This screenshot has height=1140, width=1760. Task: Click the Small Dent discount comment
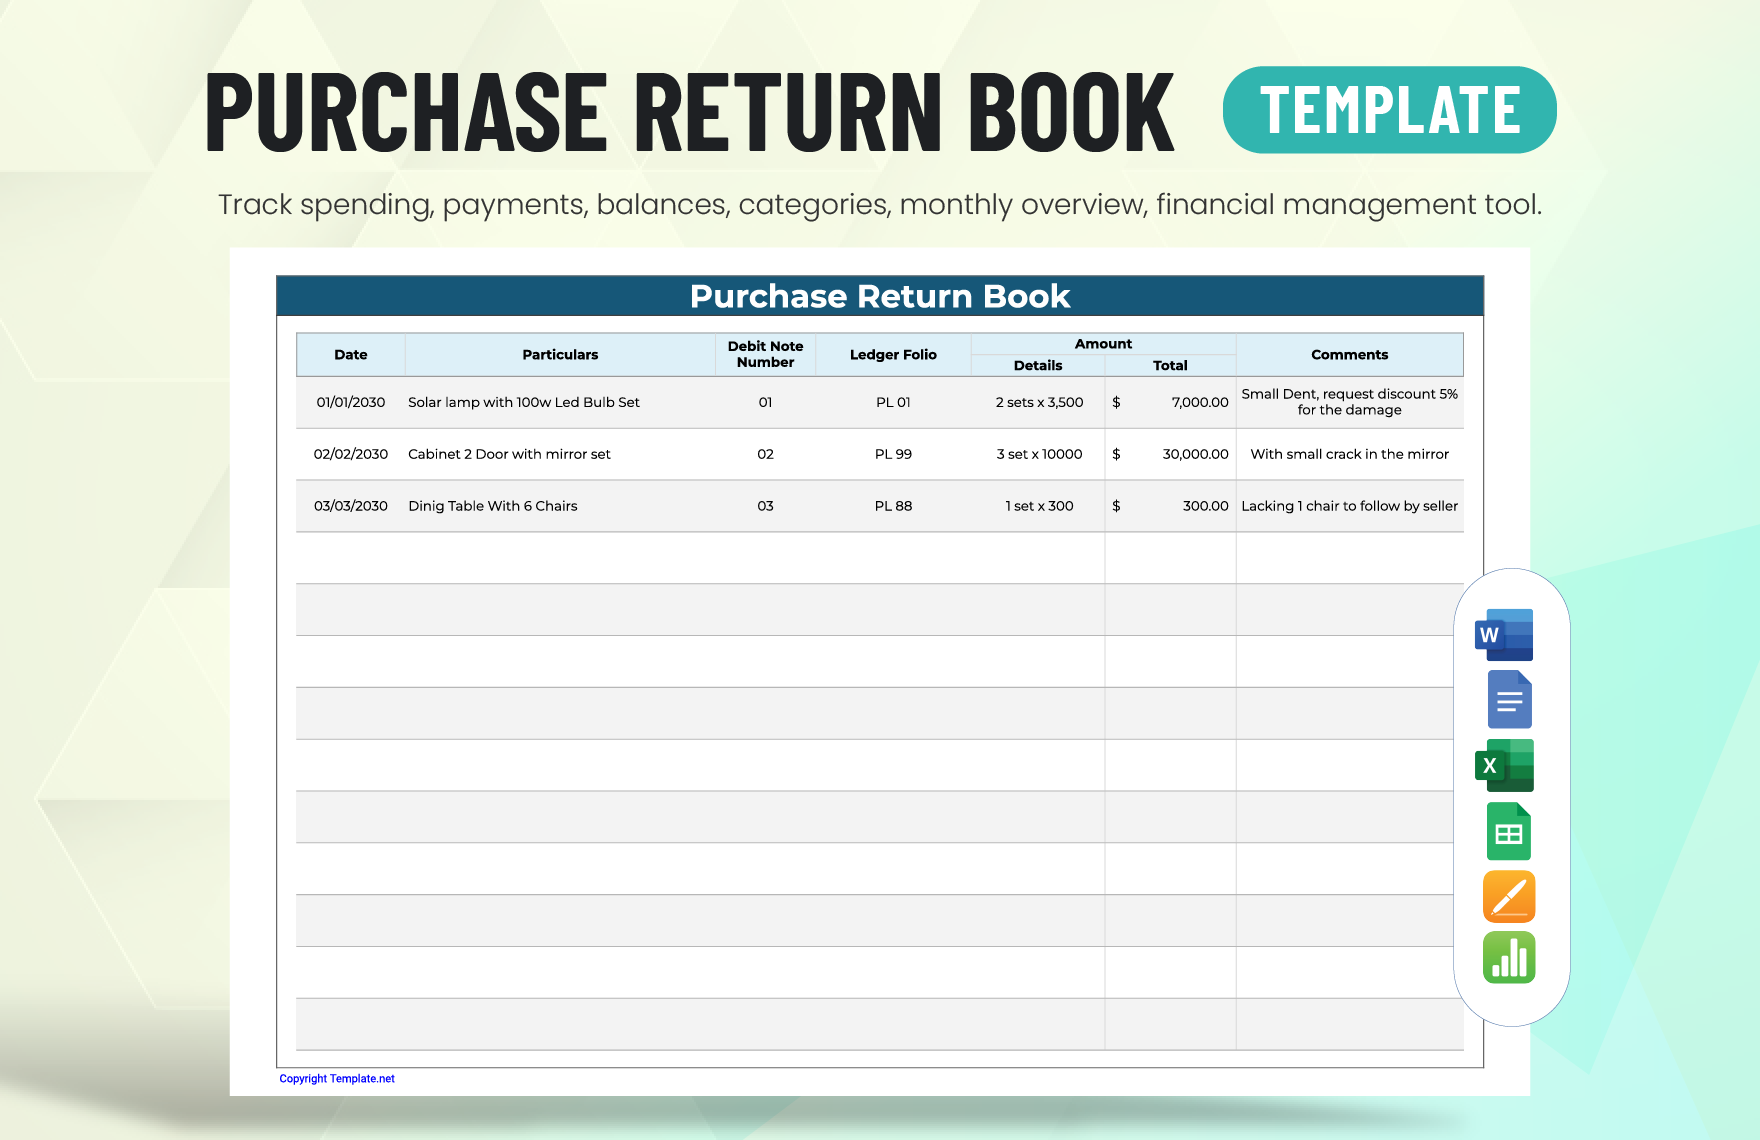(x=1350, y=402)
